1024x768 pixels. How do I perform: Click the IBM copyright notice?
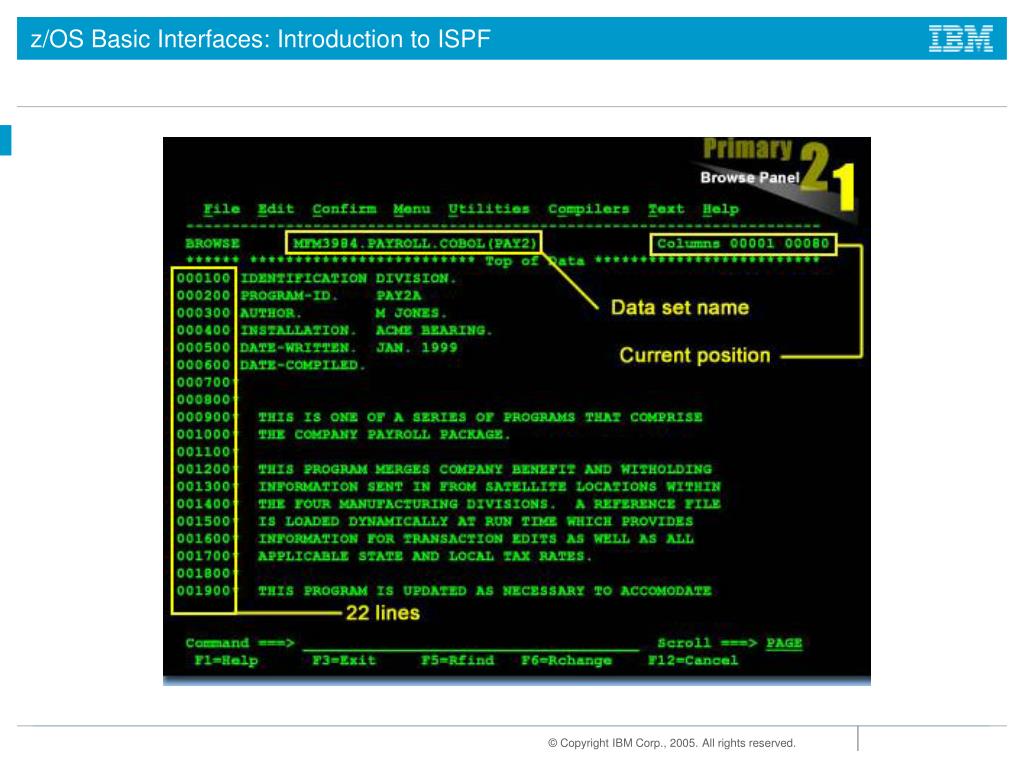(x=672, y=743)
